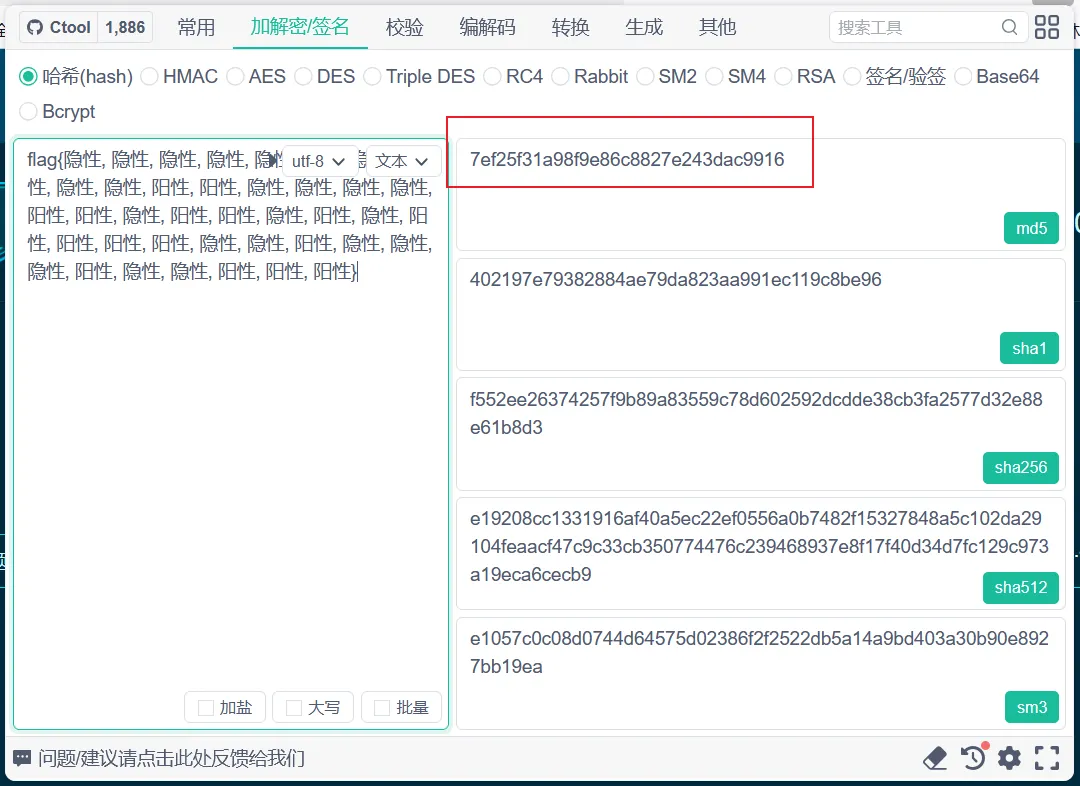
Task: Open the history clock icon
Action: click(973, 758)
